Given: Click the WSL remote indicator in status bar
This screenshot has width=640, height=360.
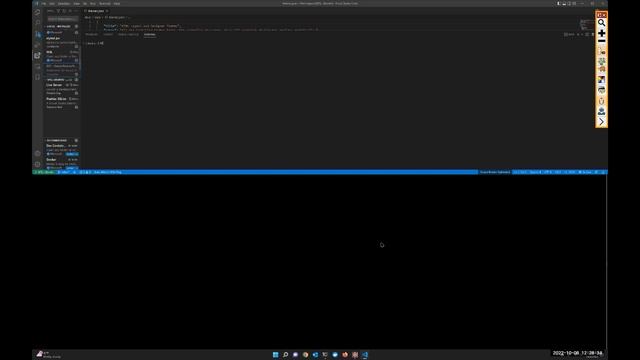Looking at the screenshot, I should point(44,172).
